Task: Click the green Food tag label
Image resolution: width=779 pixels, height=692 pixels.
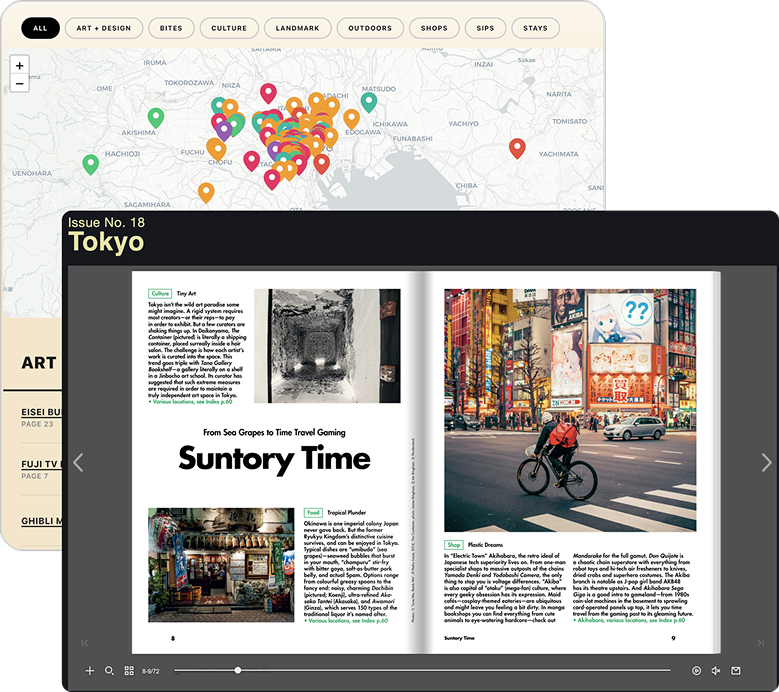Action: [x=313, y=513]
